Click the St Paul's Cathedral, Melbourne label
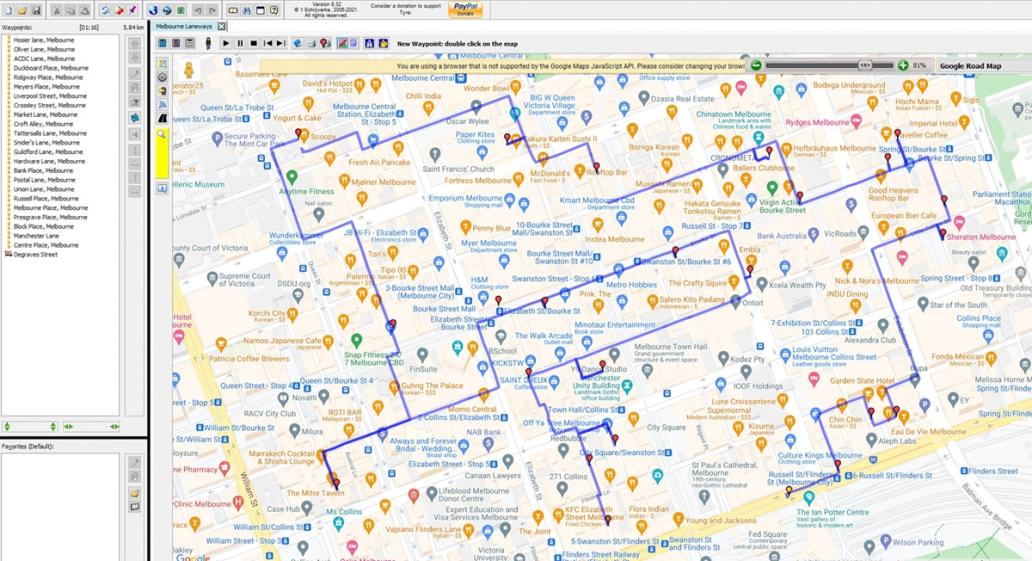 pyautogui.click(x=724, y=469)
